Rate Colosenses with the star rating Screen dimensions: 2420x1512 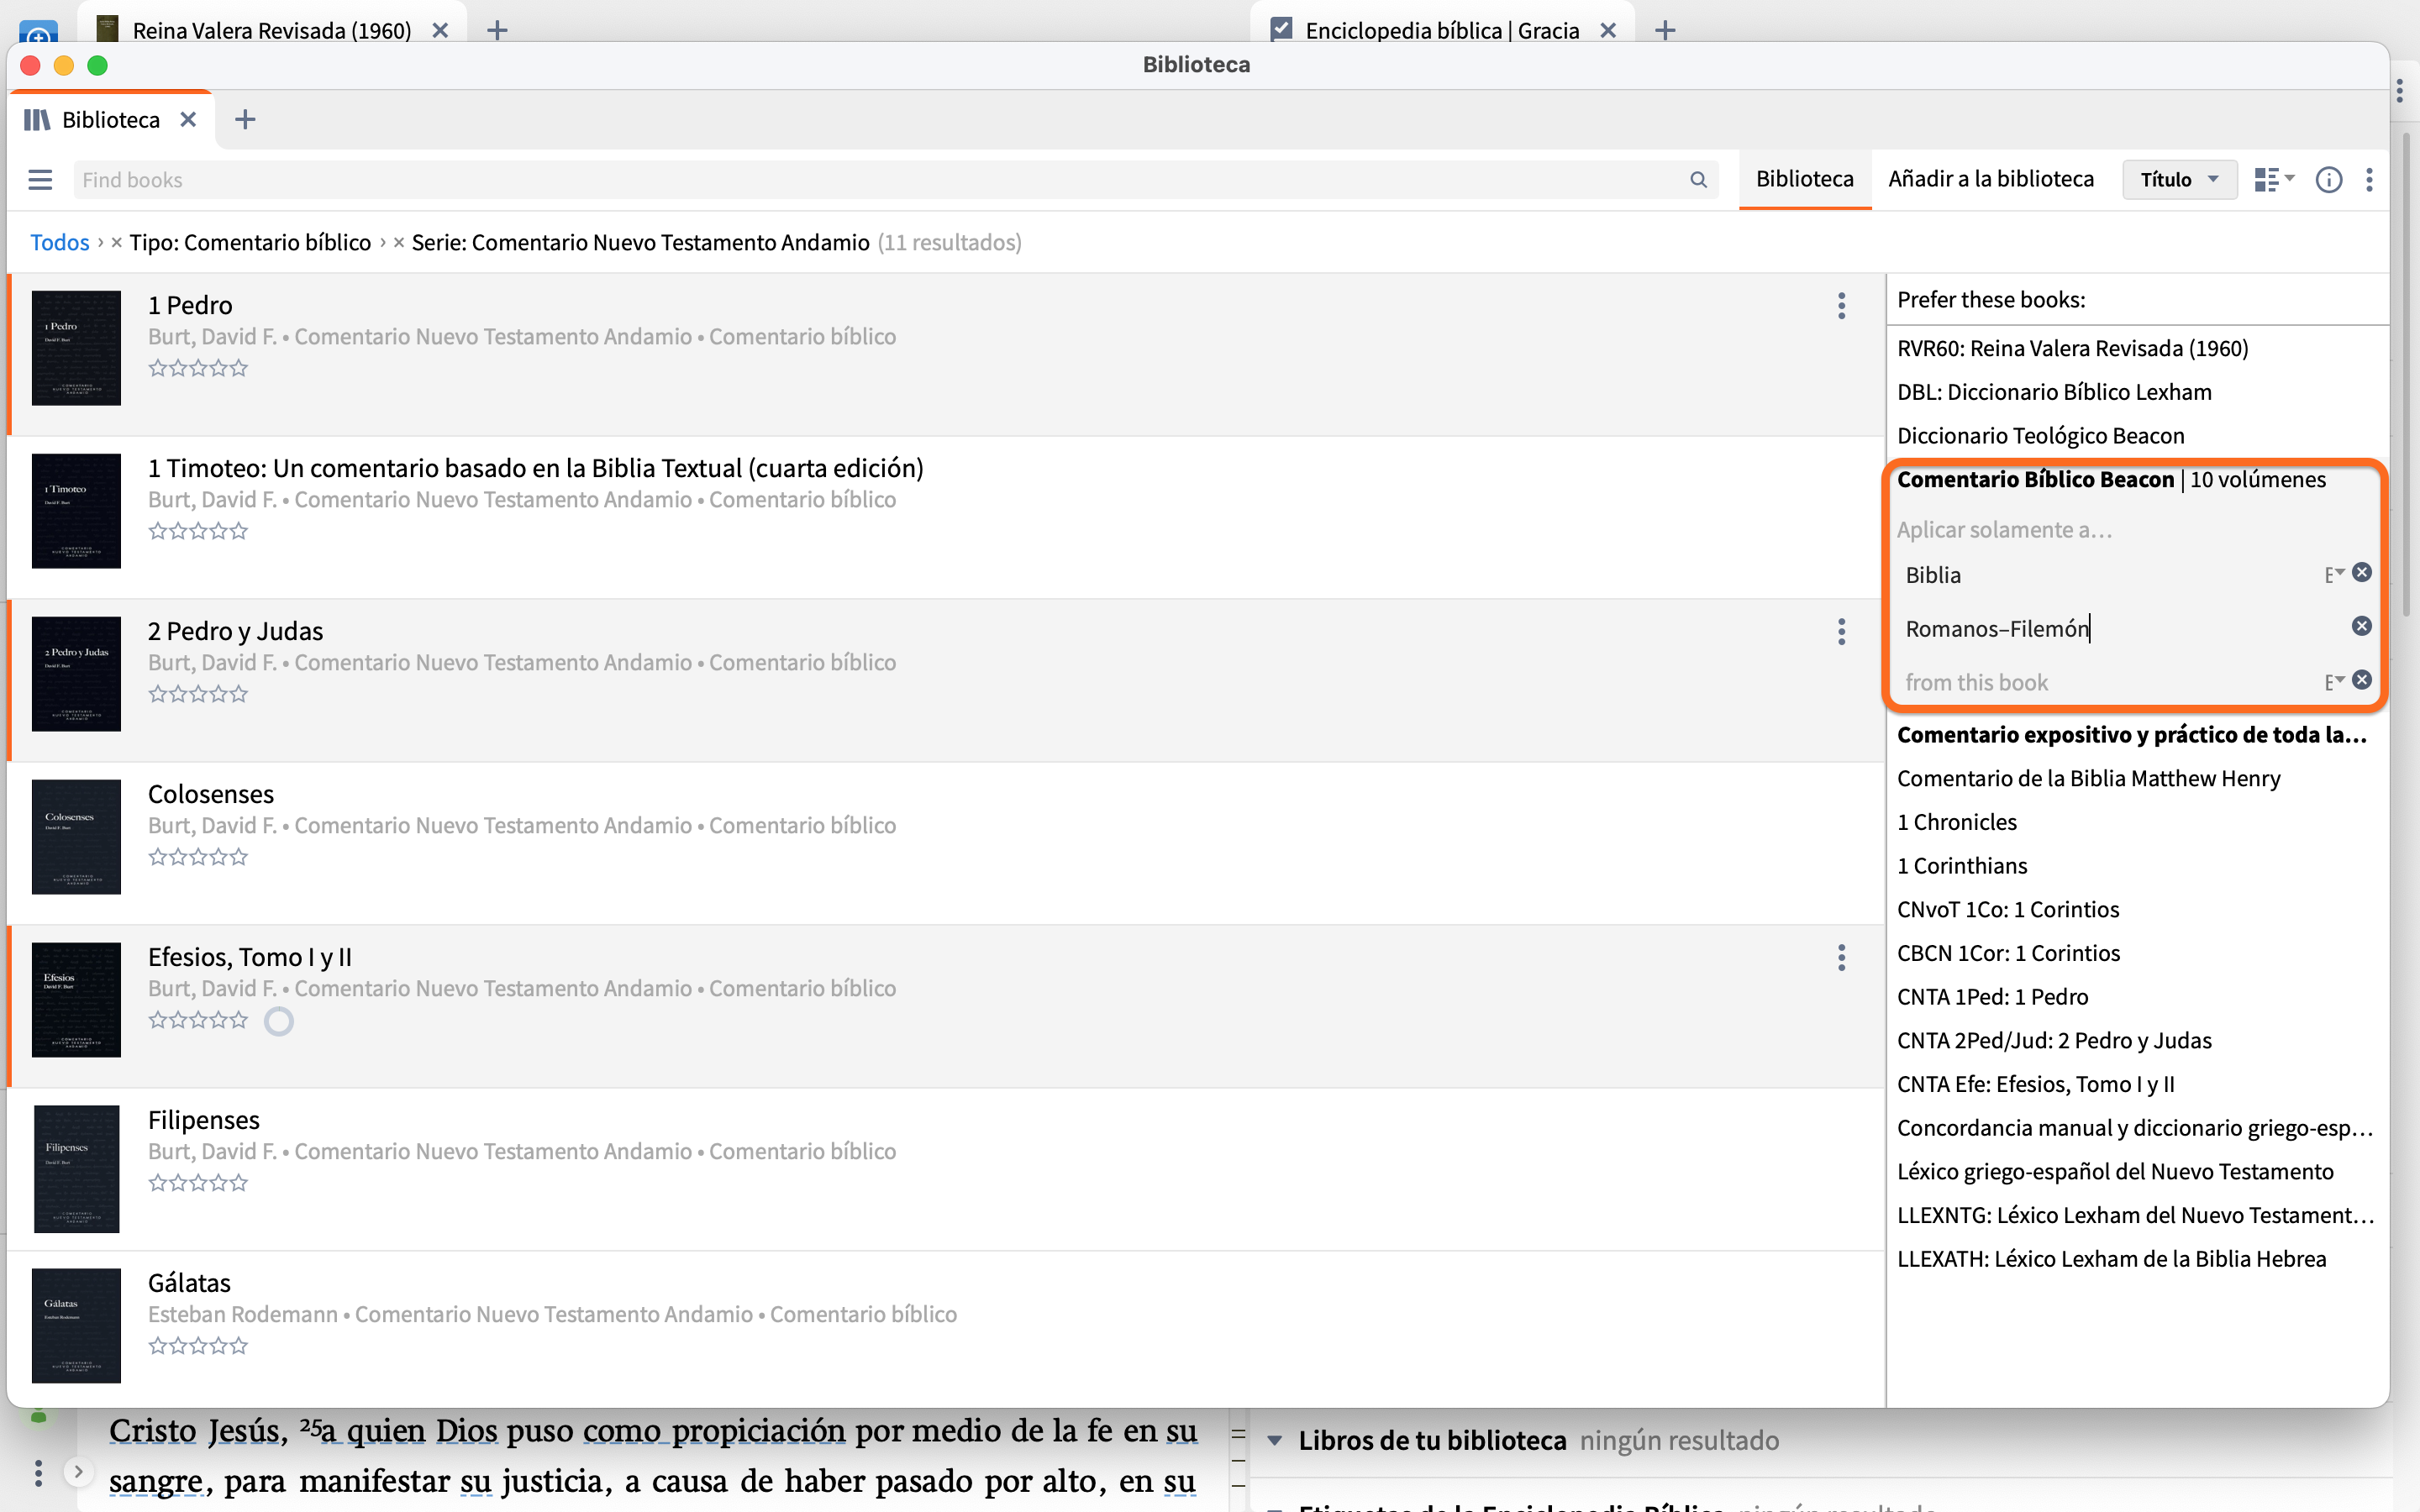[x=198, y=857]
